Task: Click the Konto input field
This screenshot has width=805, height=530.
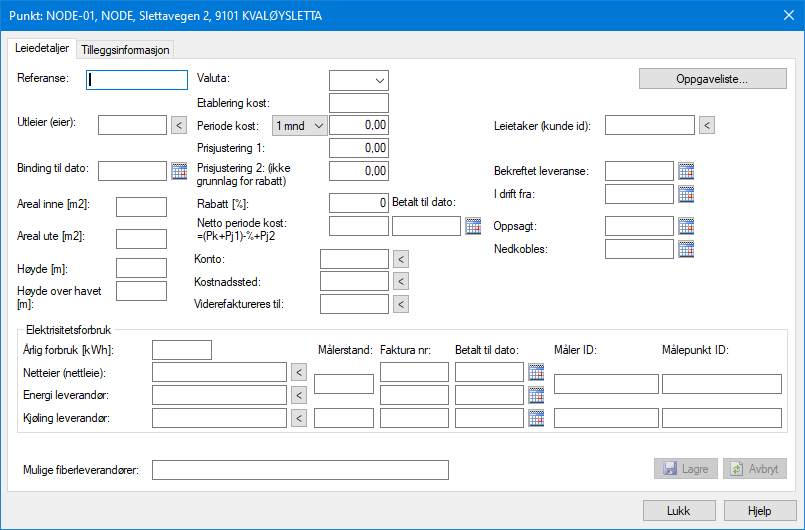Action: 354,259
